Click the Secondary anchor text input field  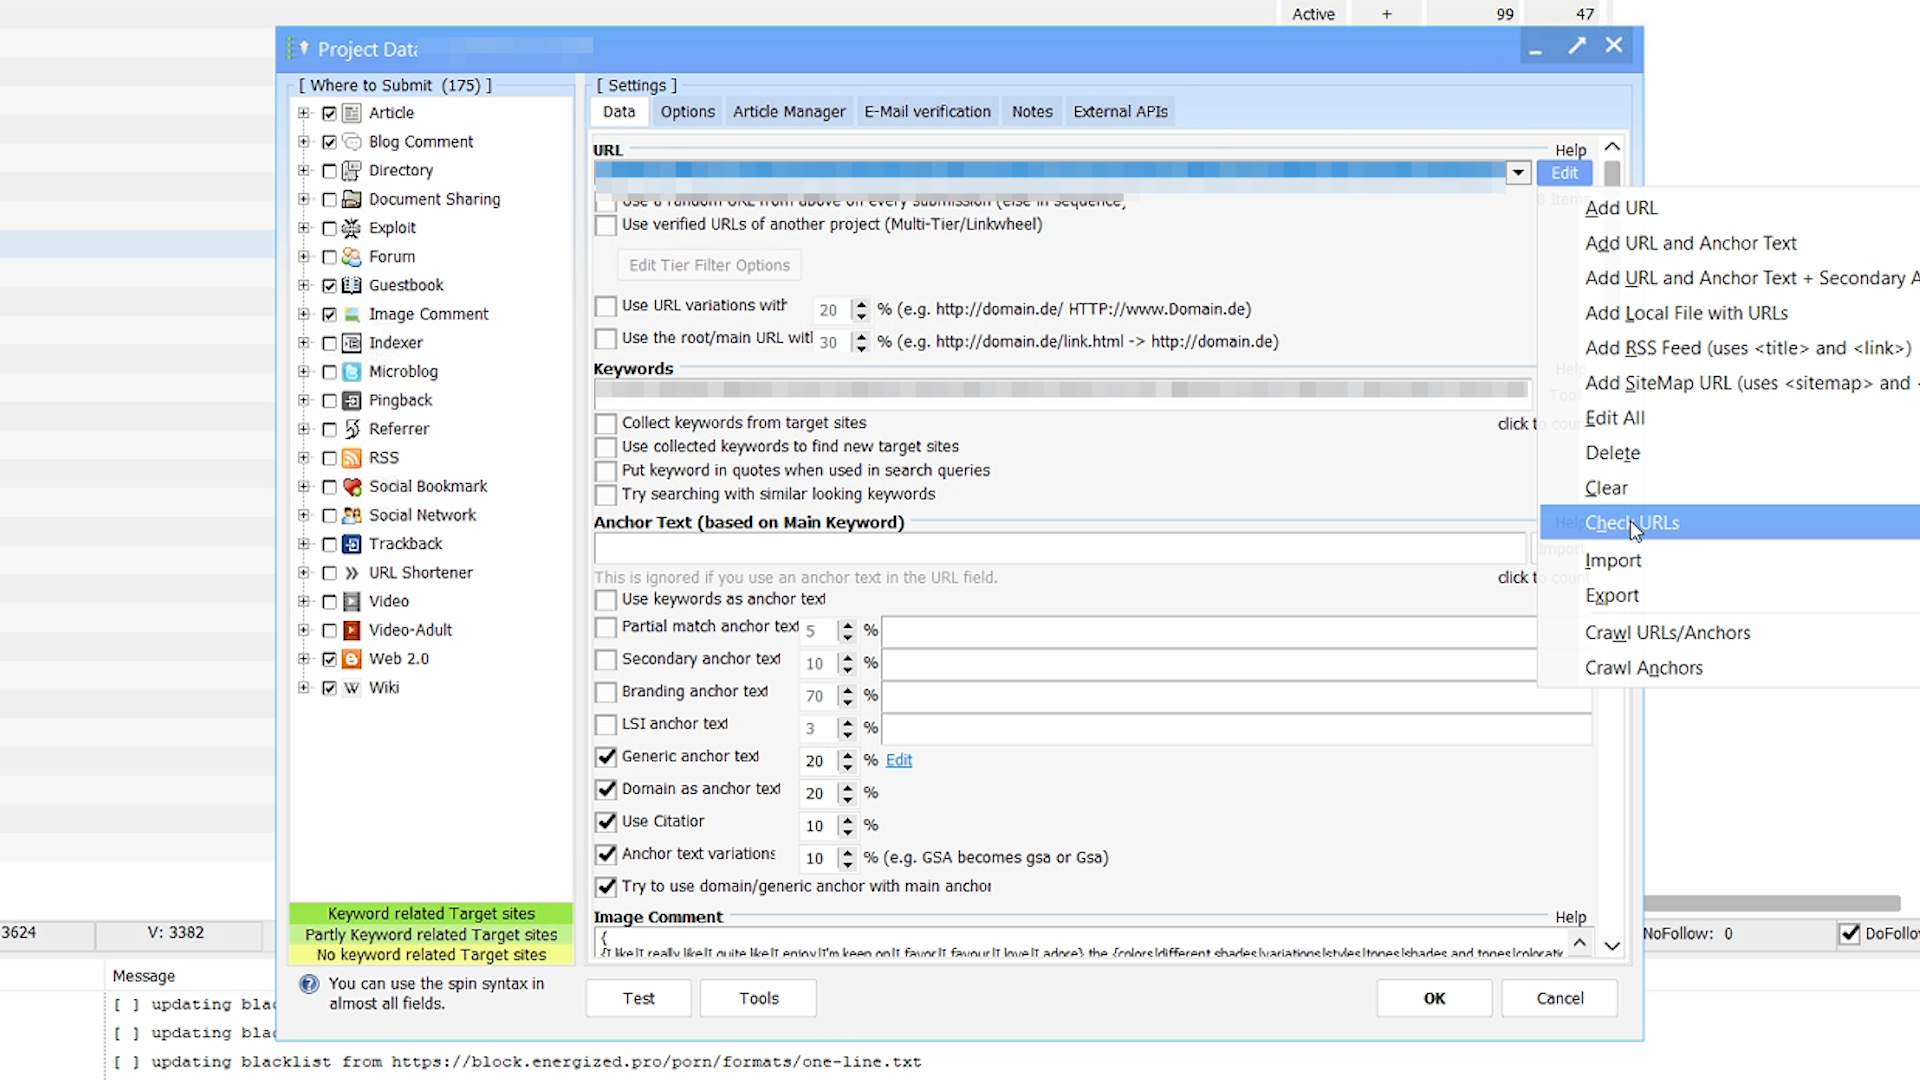[x=1209, y=663]
